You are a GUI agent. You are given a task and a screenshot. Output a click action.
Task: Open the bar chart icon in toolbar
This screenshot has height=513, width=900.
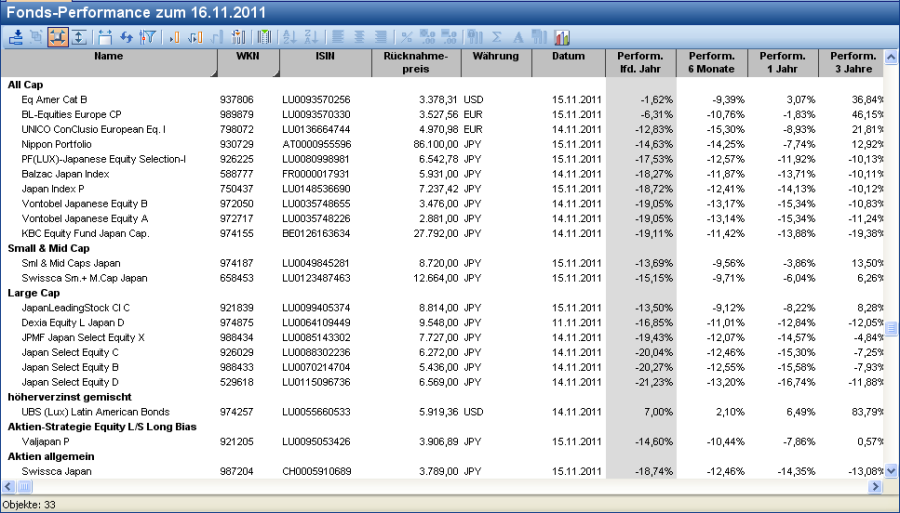[x=562, y=37]
